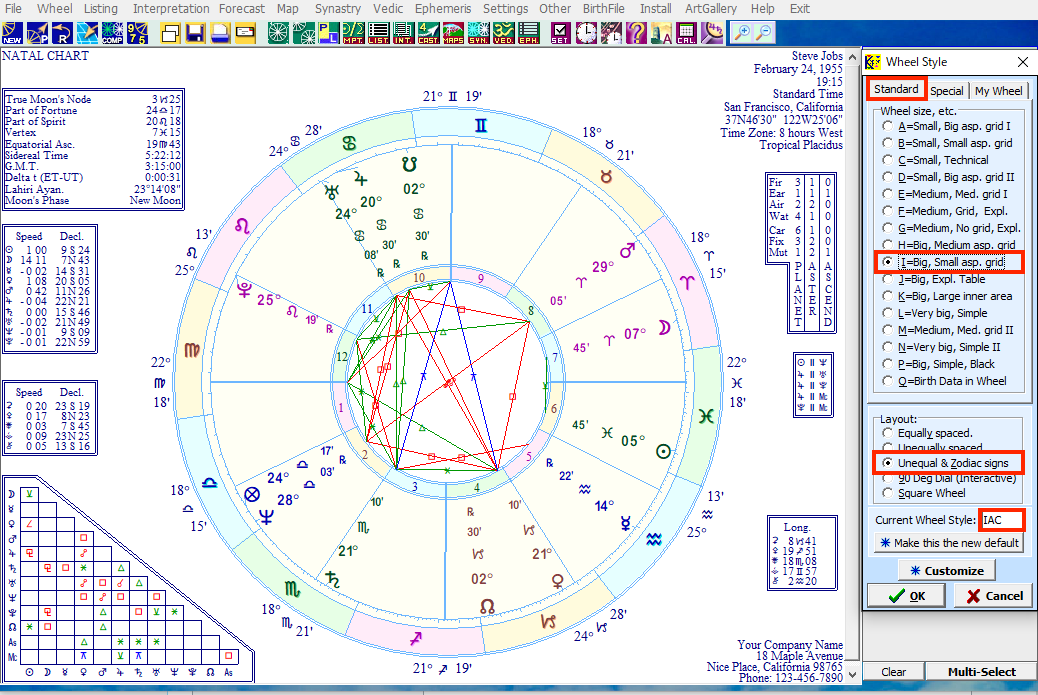Click the clock icon in toolbar
This screenshot has width=1038, height=695.
pos(586,33)
